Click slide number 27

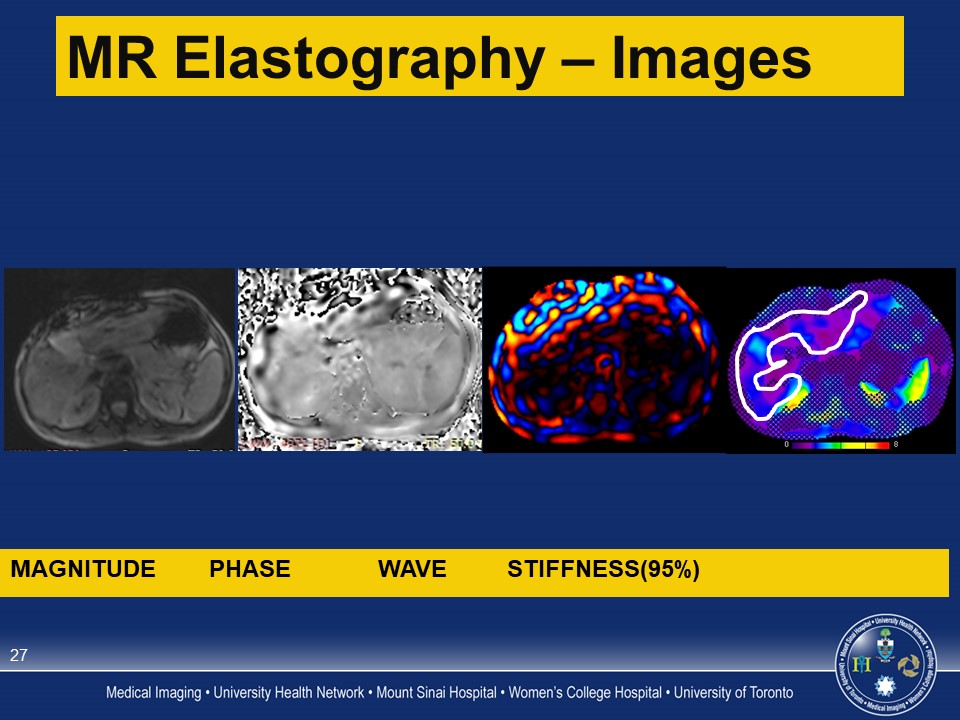click(x=18, y=656)
